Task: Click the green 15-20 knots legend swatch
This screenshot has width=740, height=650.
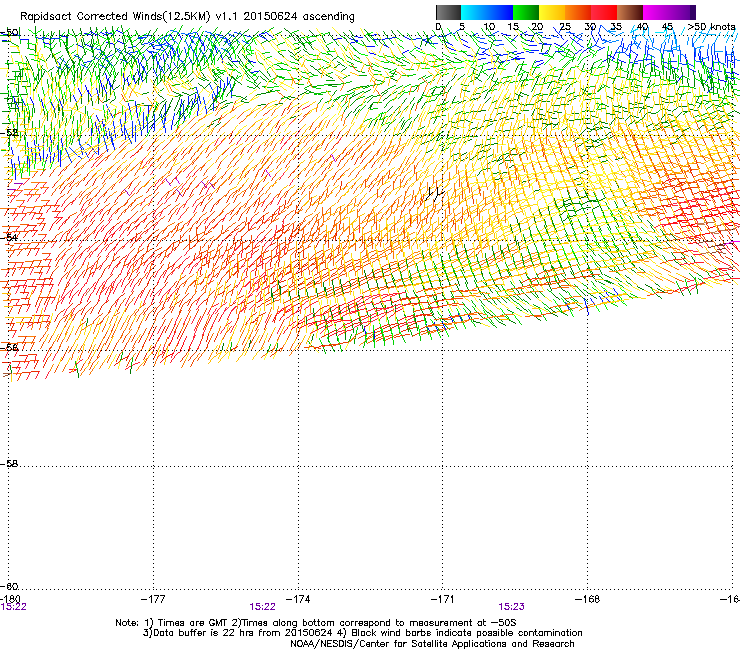Action: pos(526,12)
